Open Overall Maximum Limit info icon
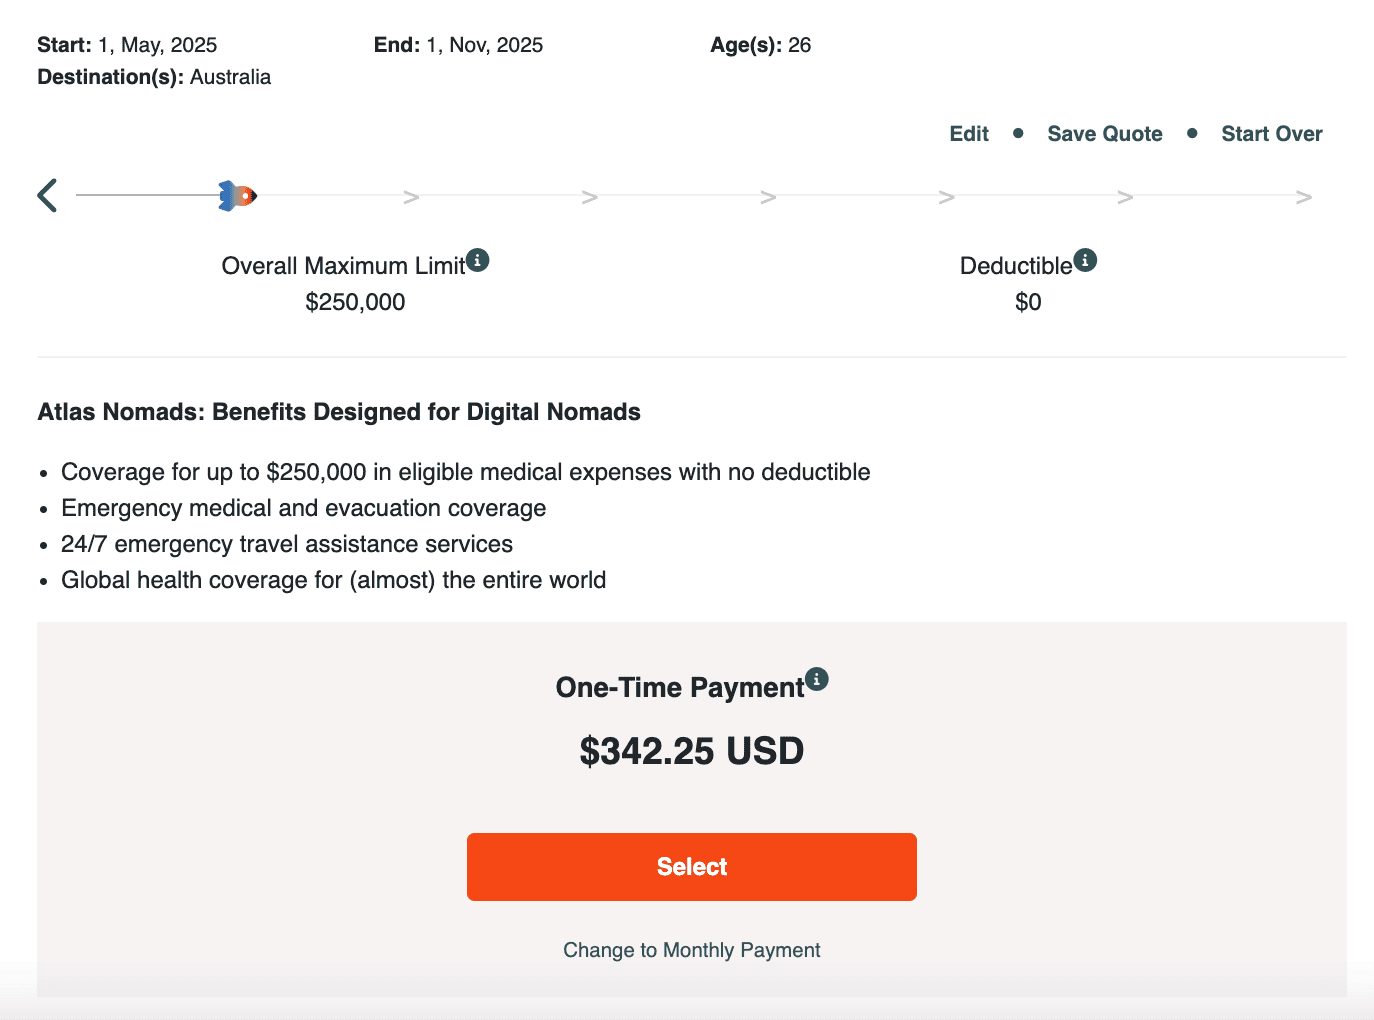Screen dimensions: 1374x1020 click(x=478, y=260)
